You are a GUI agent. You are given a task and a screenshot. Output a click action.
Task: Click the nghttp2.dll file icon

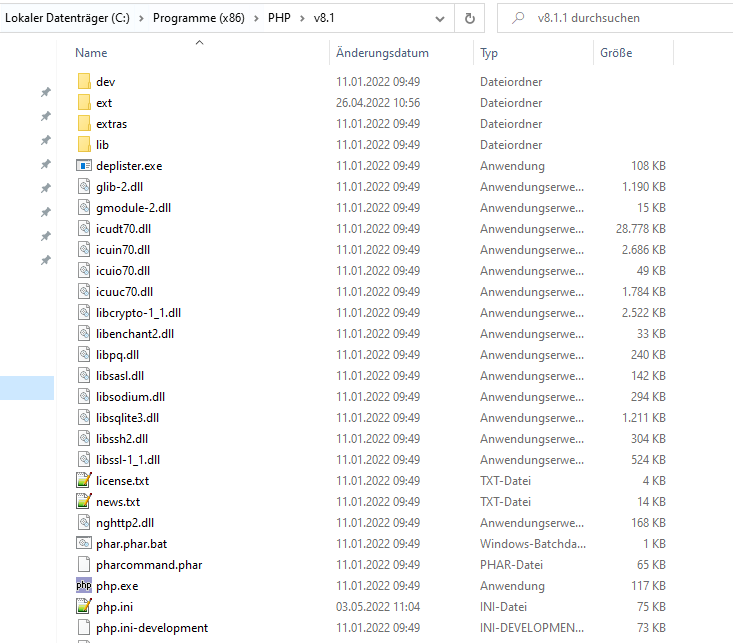(84, 522)
